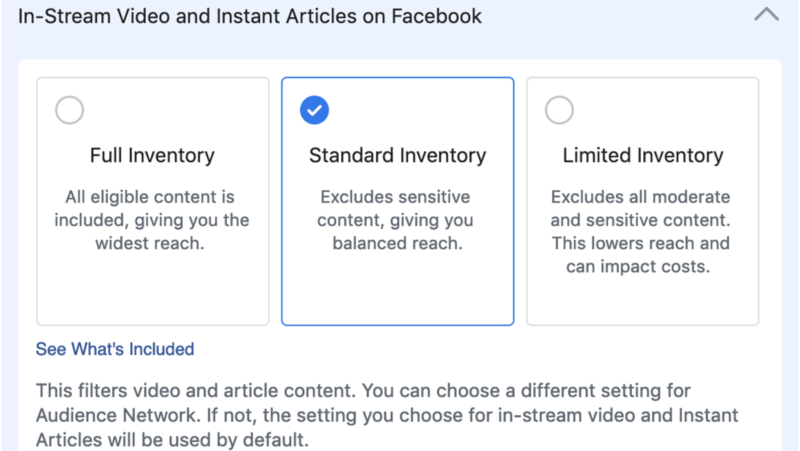800x451 pixels.
Task: Click the Standard Inventory card title
Action: click(x=397, y=156)
